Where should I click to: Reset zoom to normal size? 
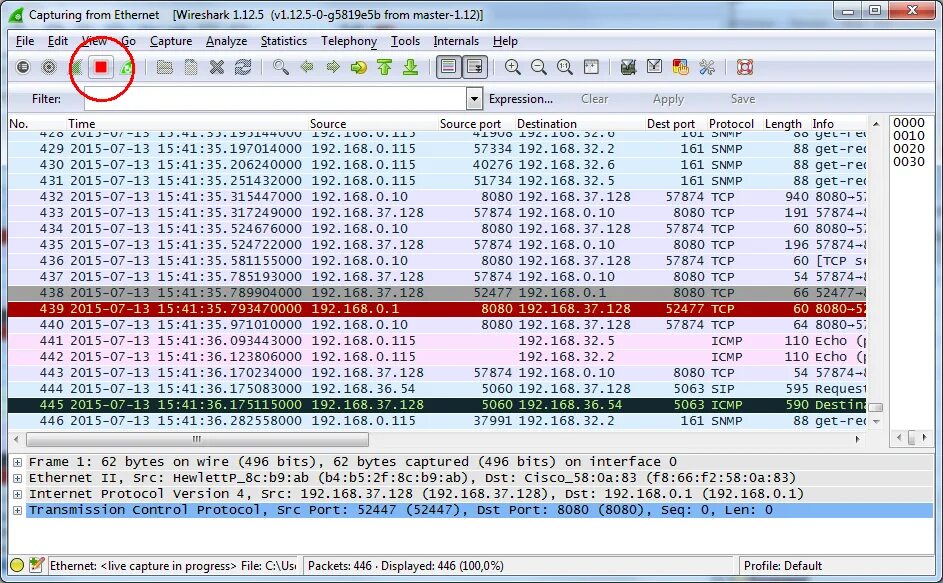564,67
